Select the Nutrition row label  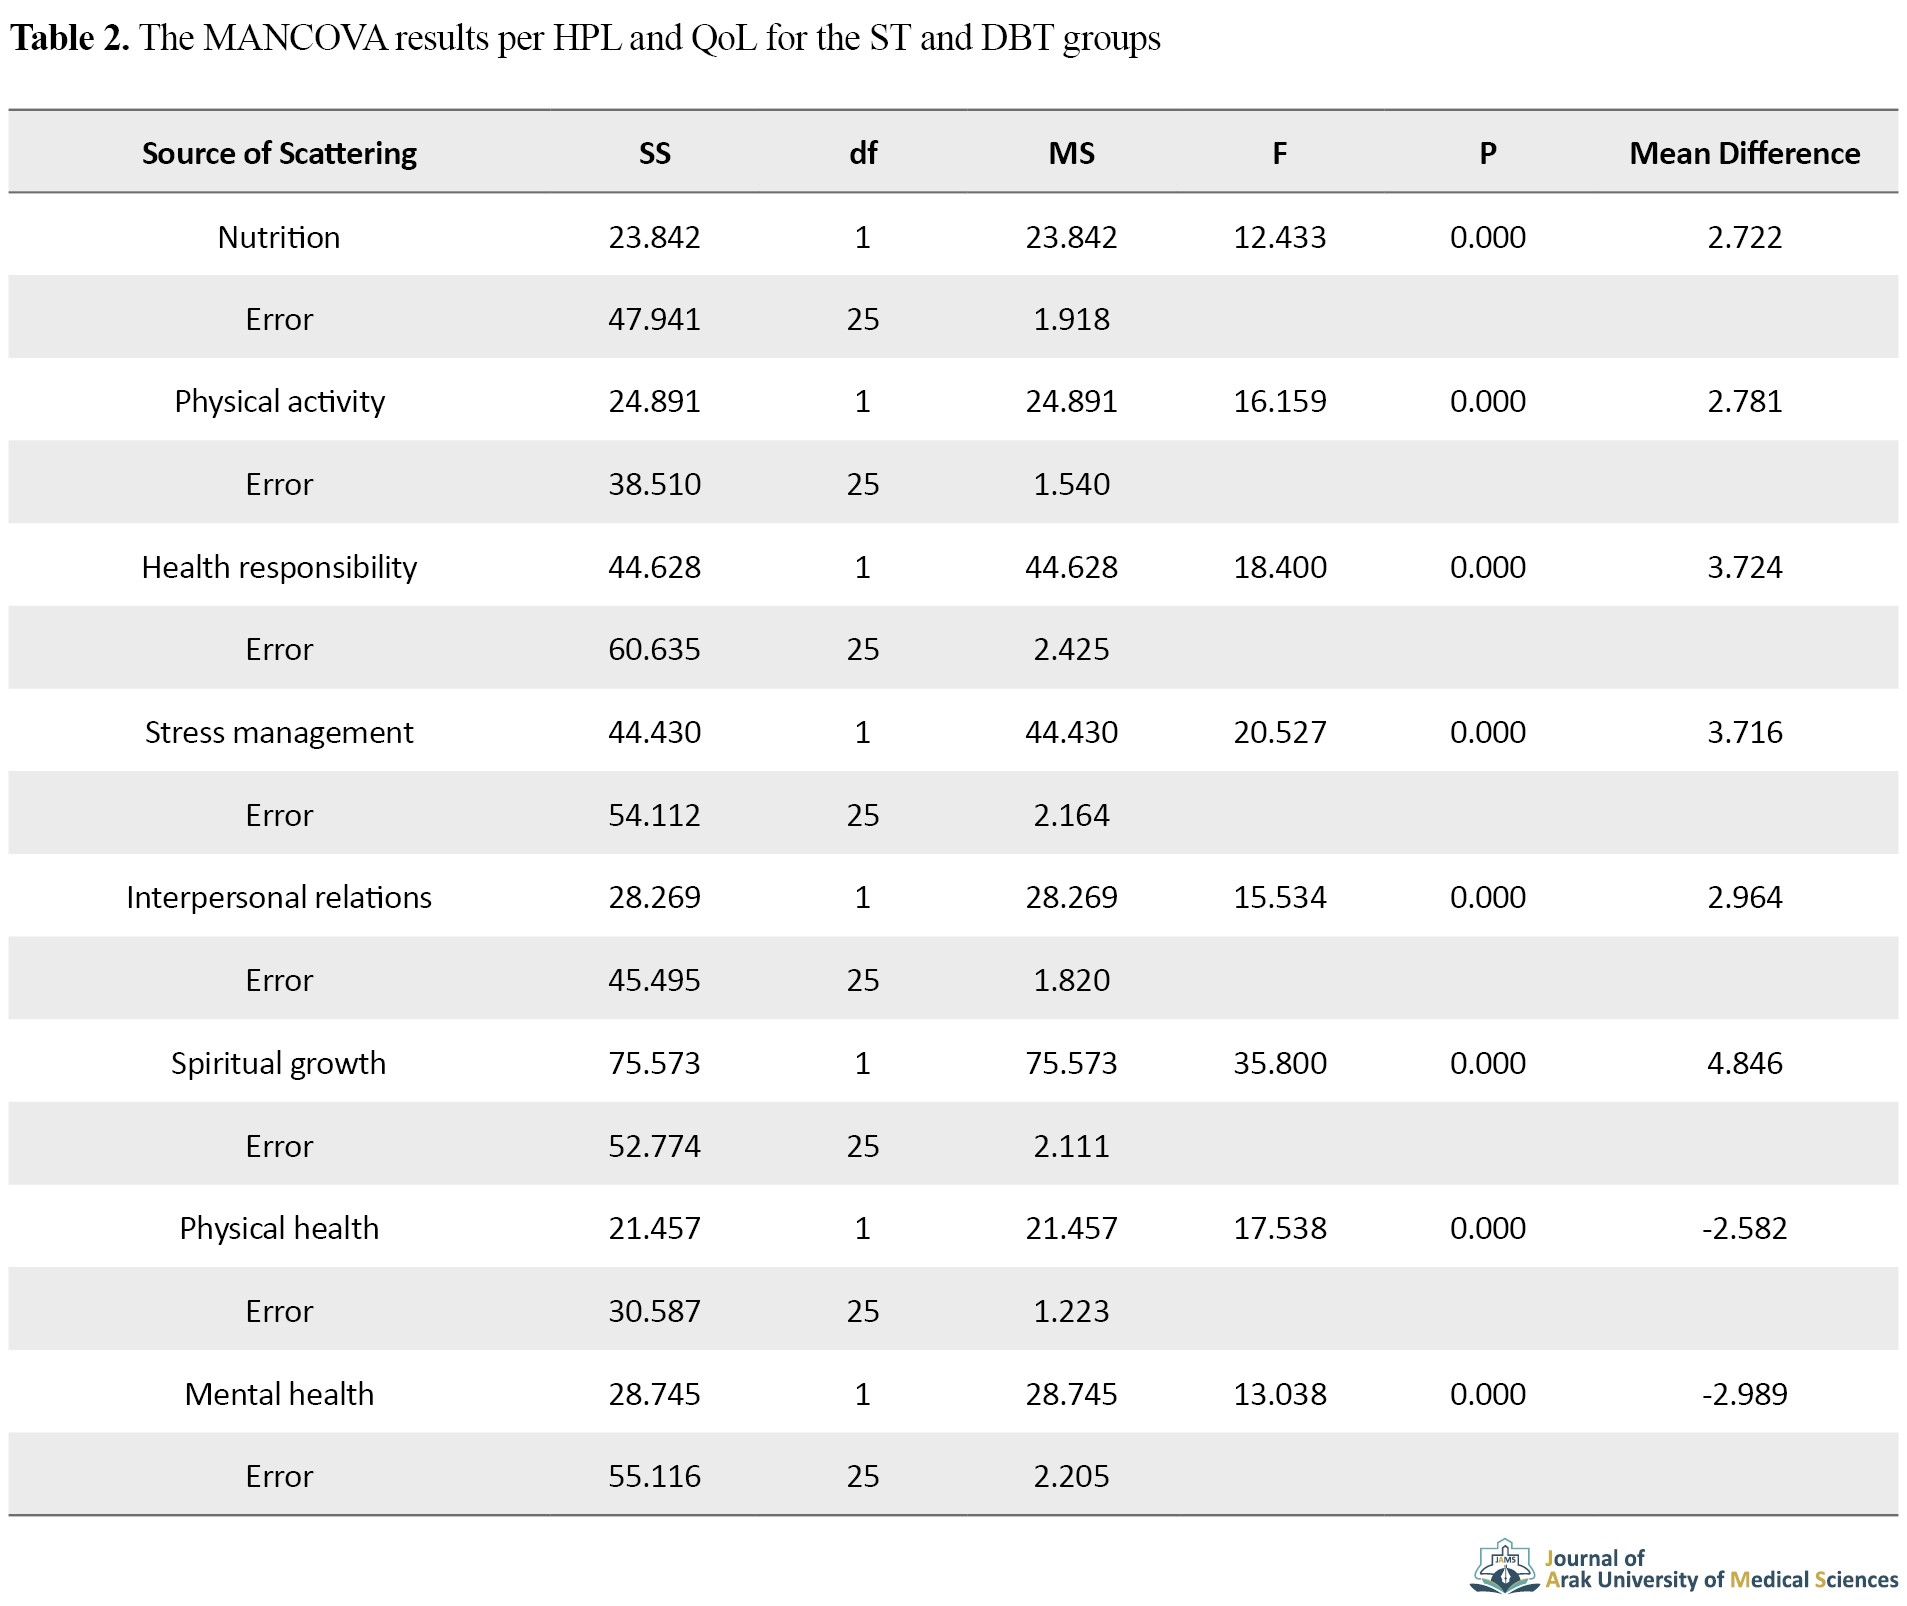(279, 237)
